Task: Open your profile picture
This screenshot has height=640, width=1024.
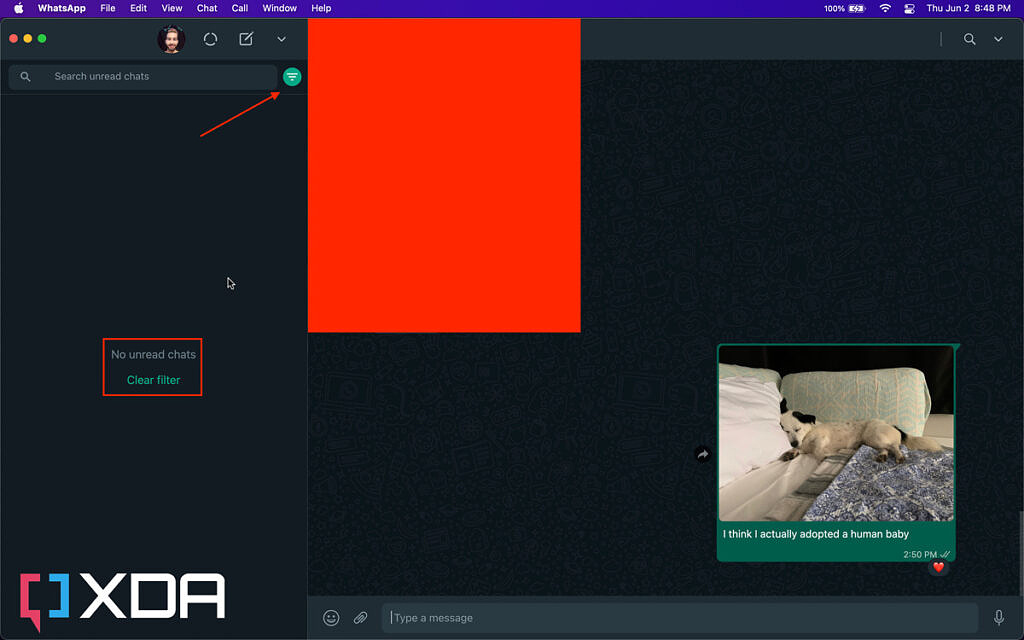Action: [171, 39]
